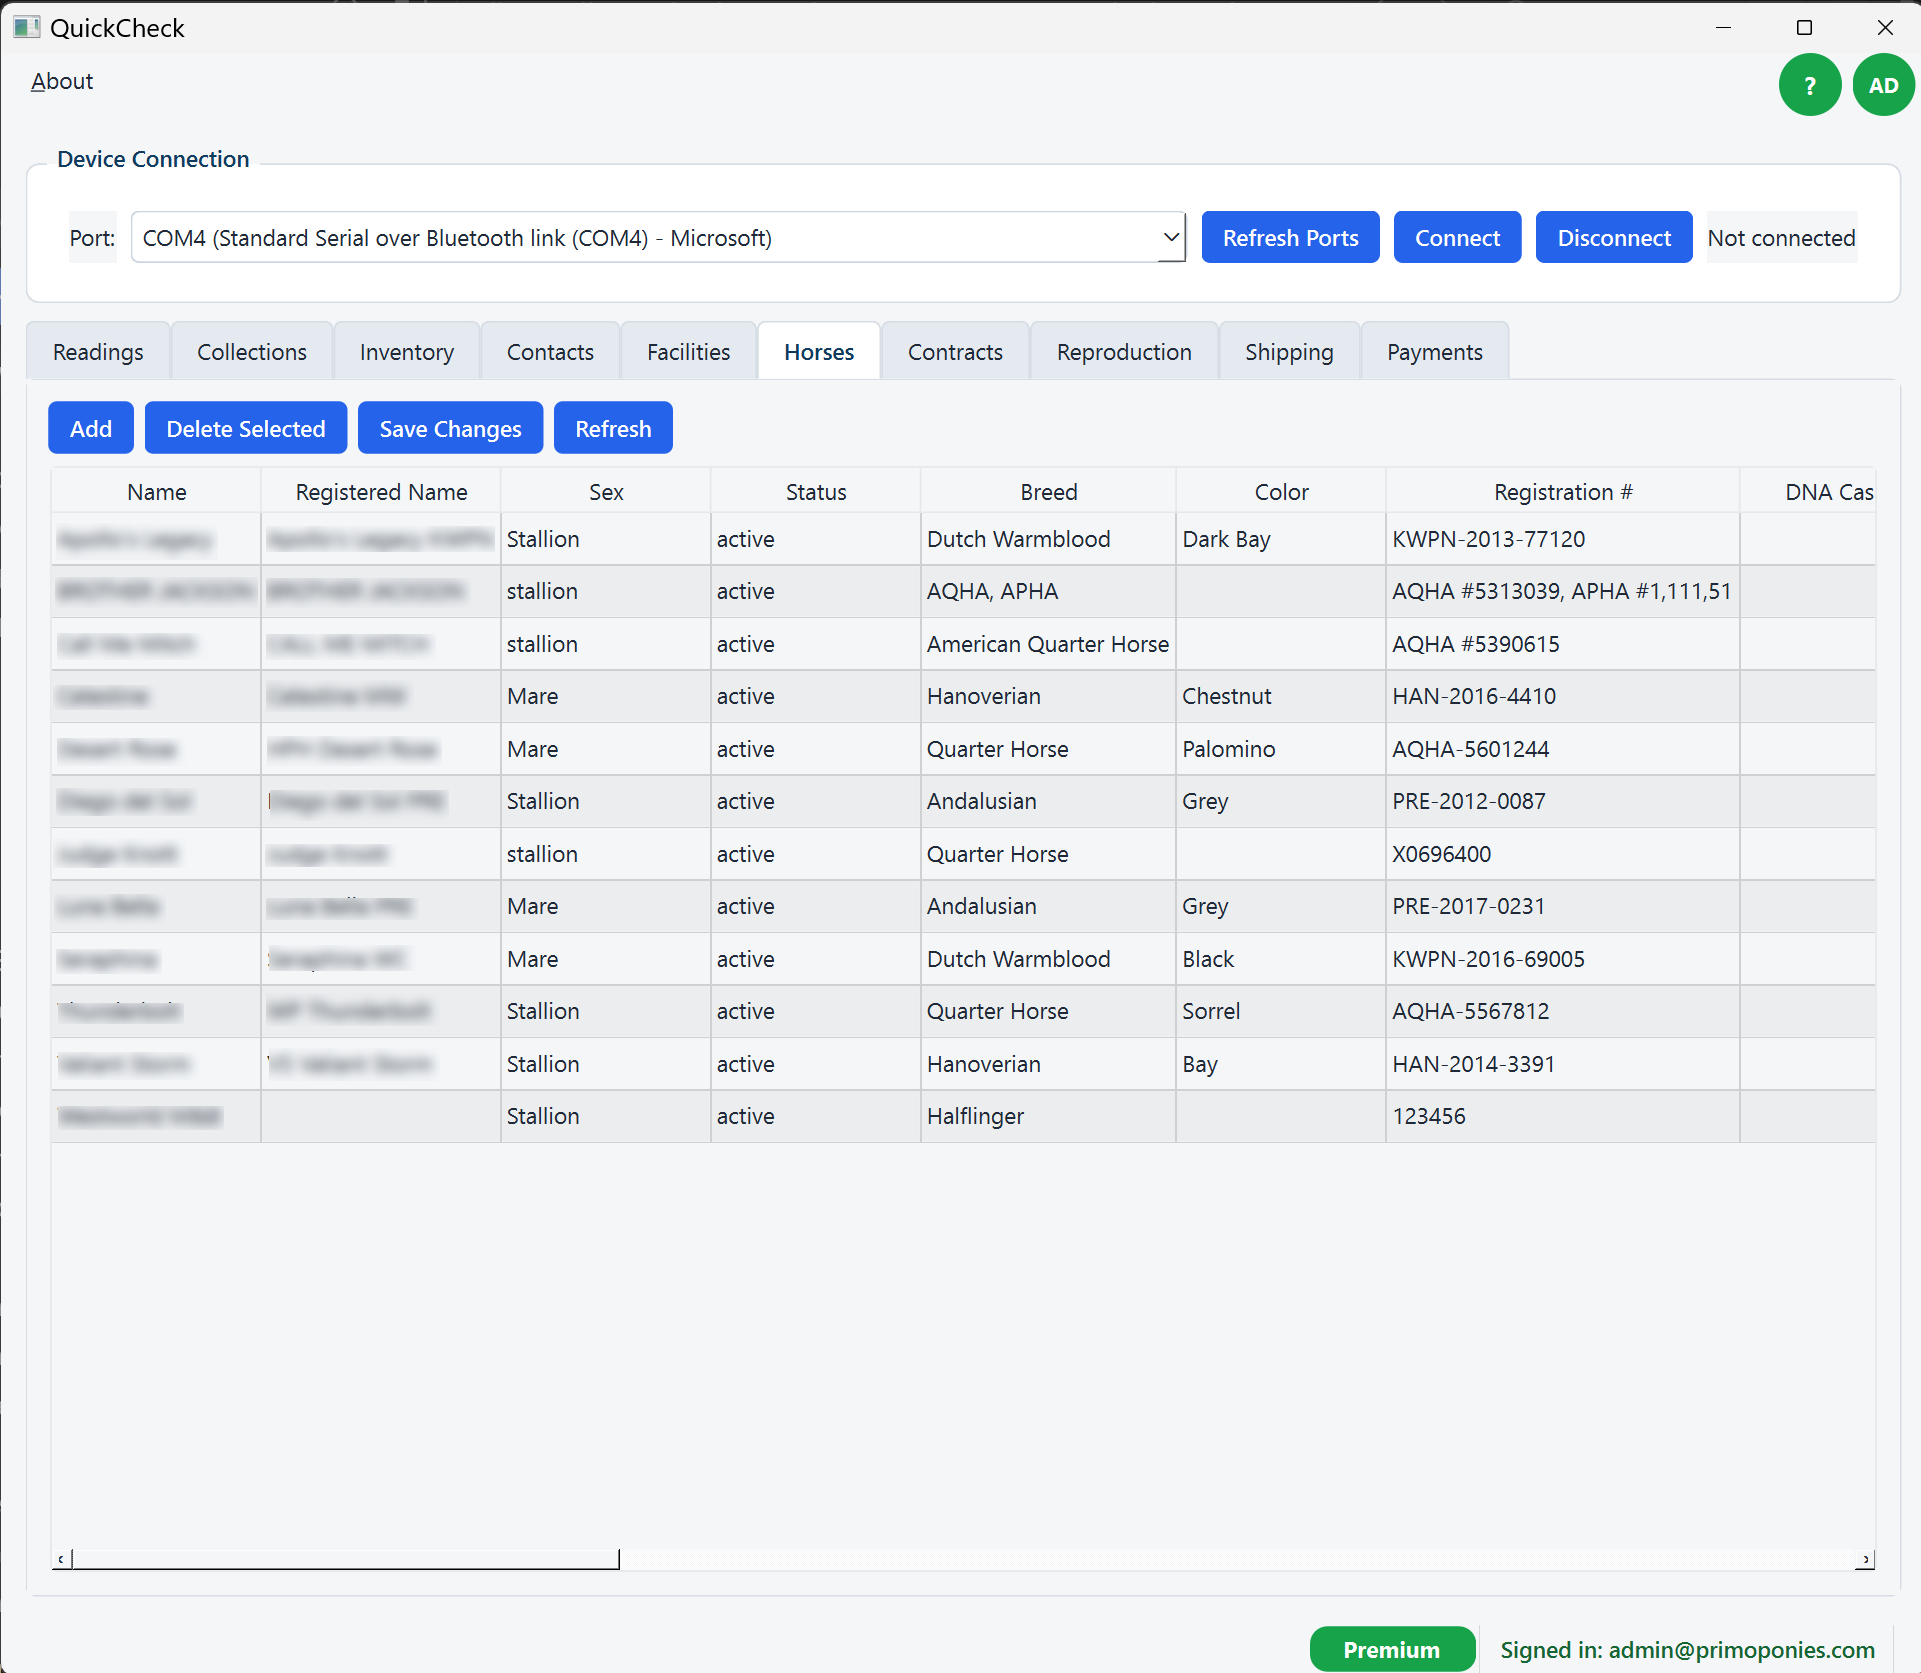Select the Horses tab
Image resolution: width=1921 pixels, height=1673 pixels.
[819, 352]
